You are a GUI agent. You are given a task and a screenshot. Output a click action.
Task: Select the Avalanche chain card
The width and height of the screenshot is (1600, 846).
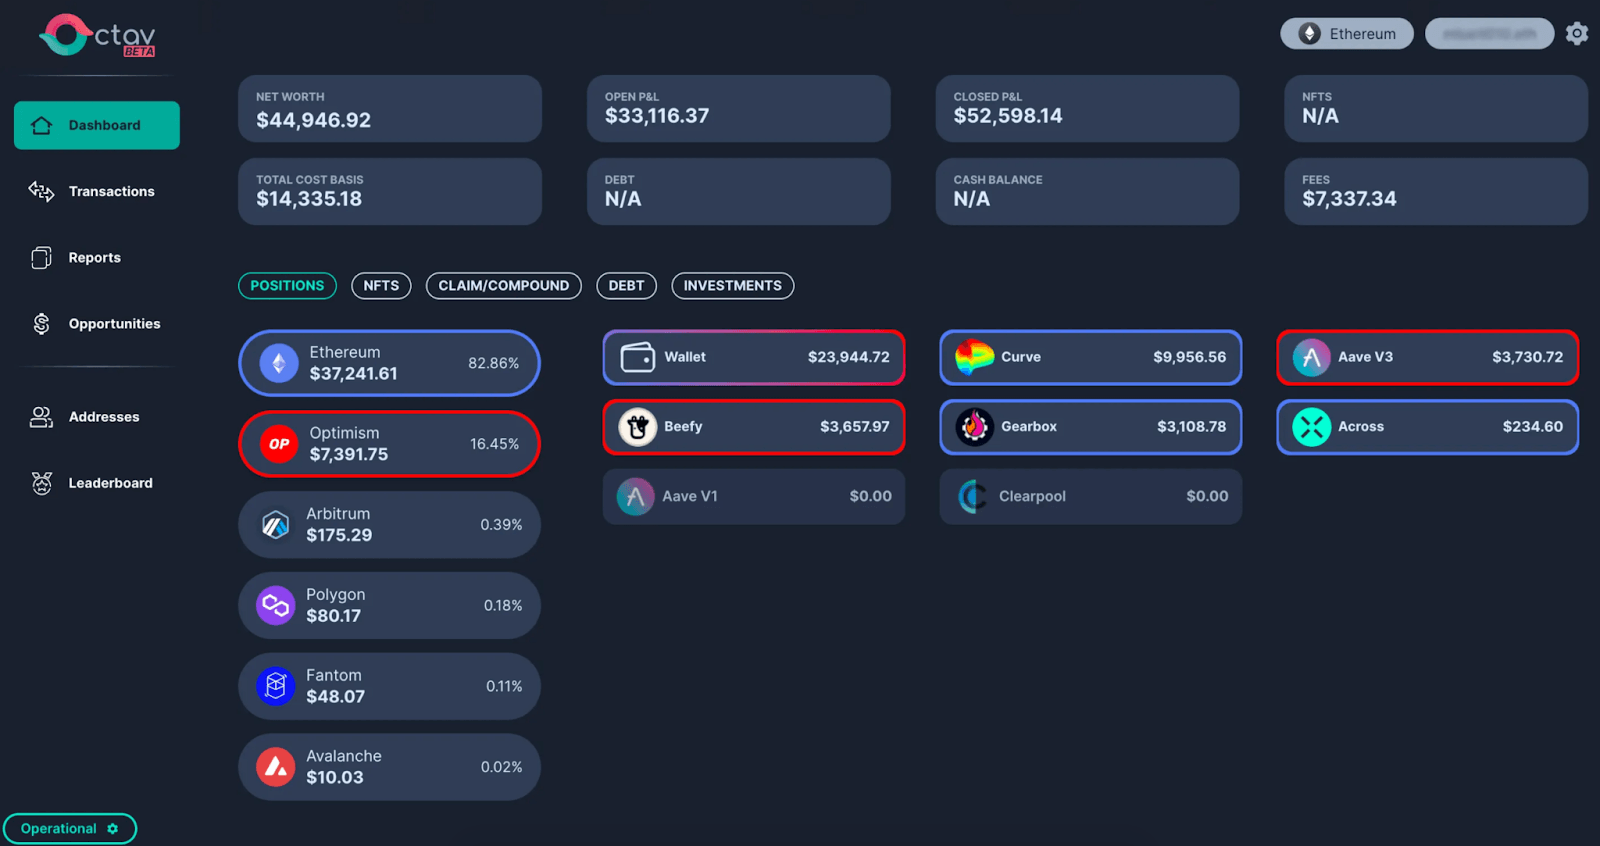click(389, 768)
